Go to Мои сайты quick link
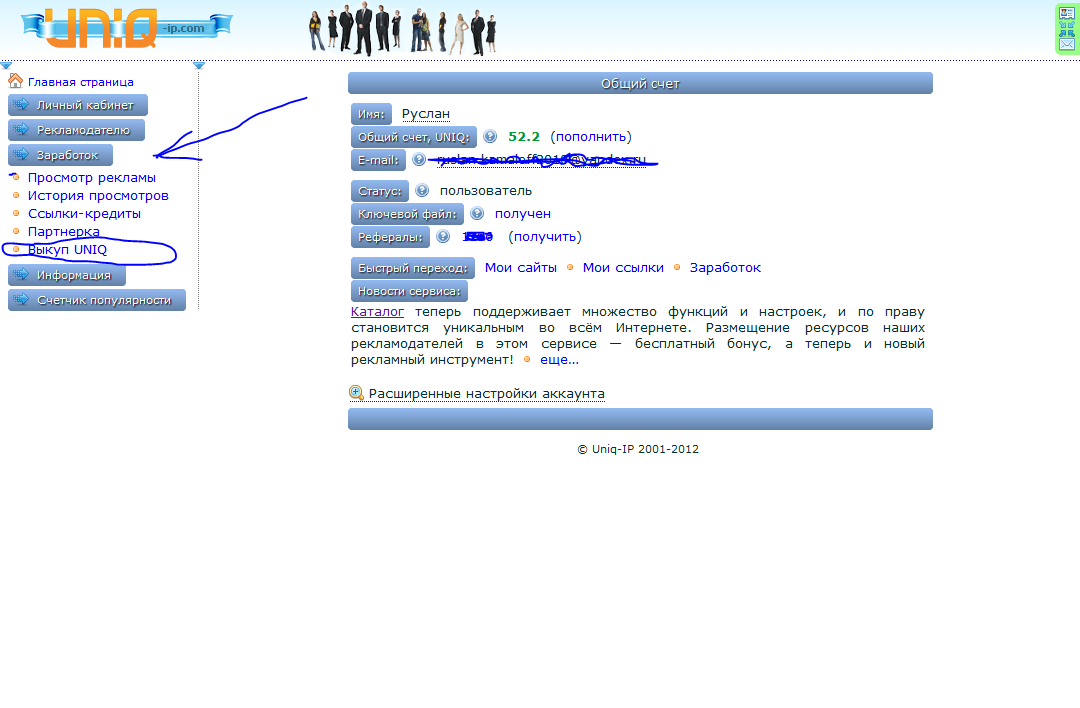Viewport: 1080px width, 708px height. click(x=521, y=267)
